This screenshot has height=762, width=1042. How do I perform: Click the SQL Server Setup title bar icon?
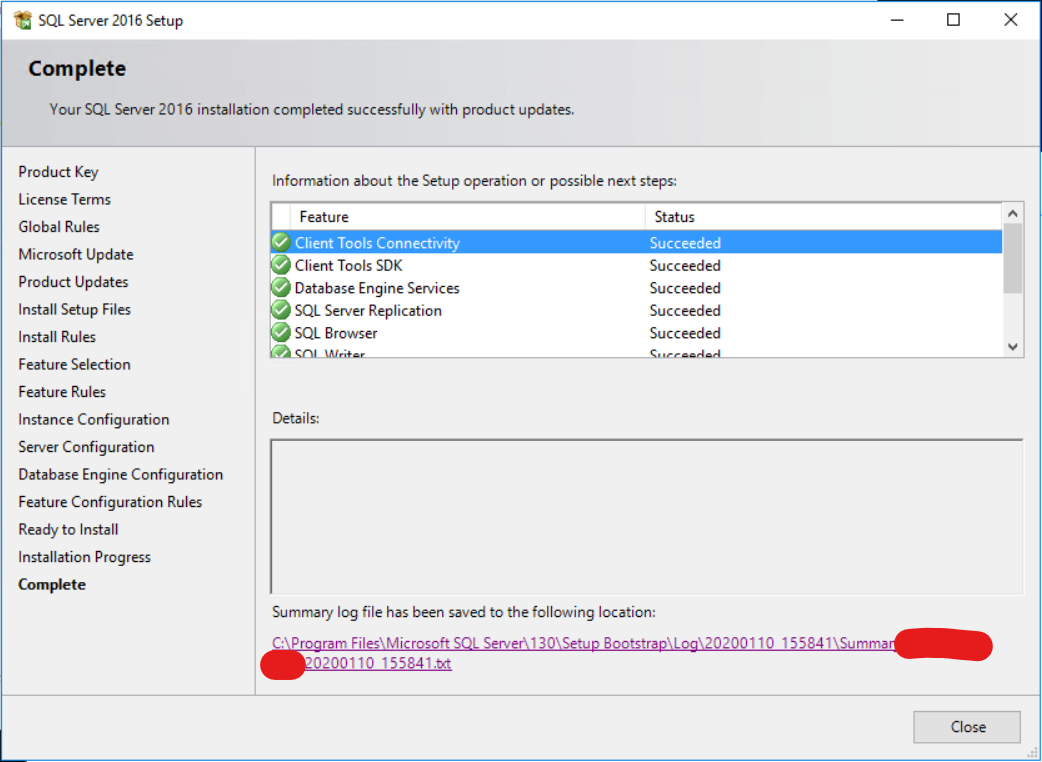pos(23,20)
